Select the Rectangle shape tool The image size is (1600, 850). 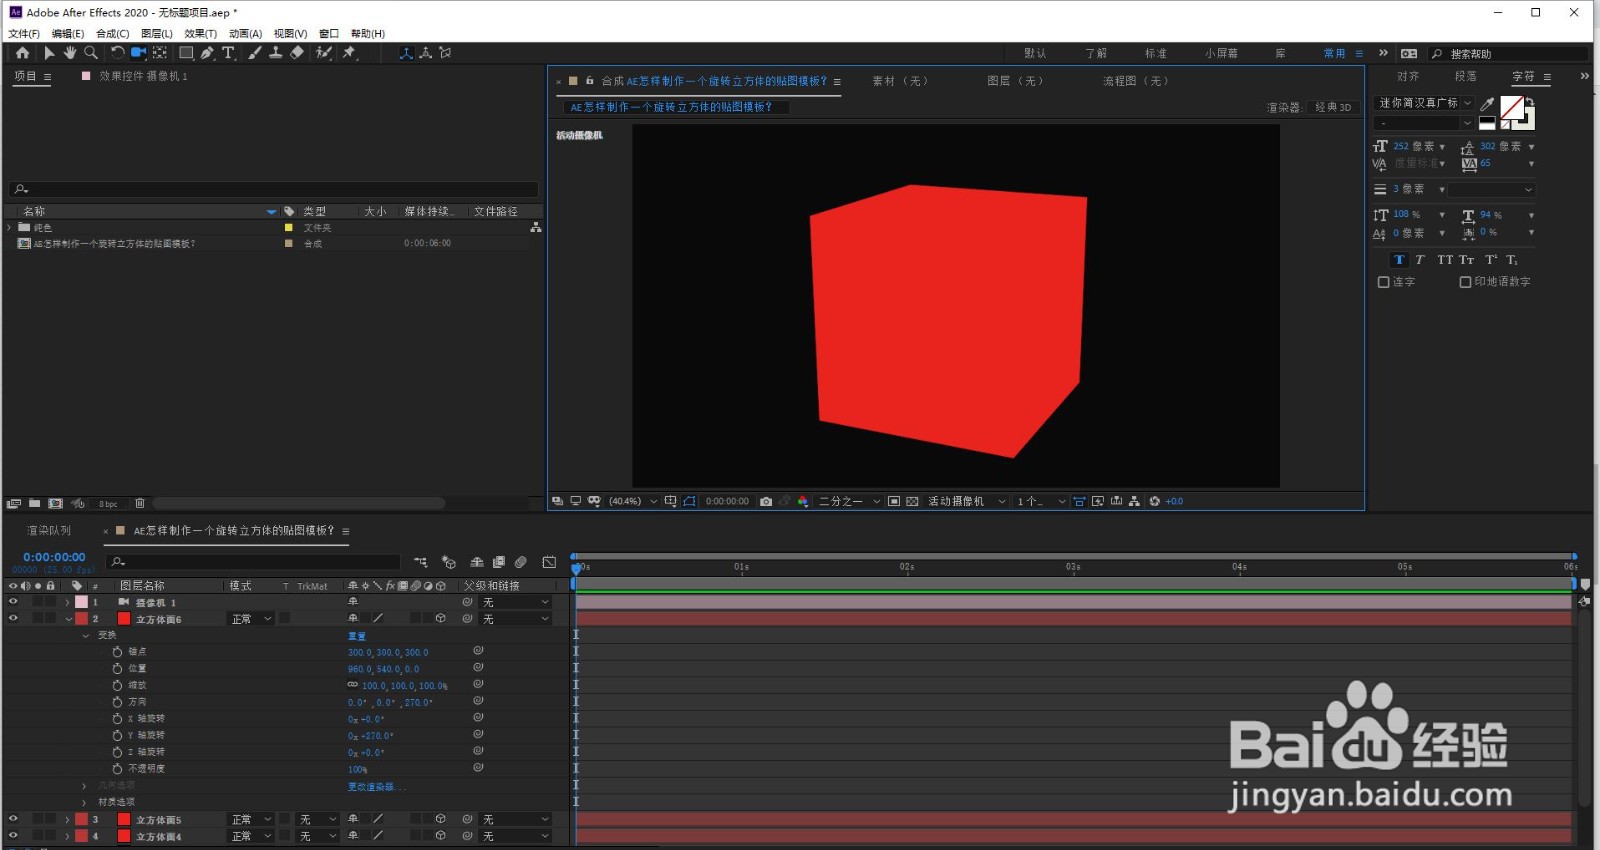tap(186, 53)
